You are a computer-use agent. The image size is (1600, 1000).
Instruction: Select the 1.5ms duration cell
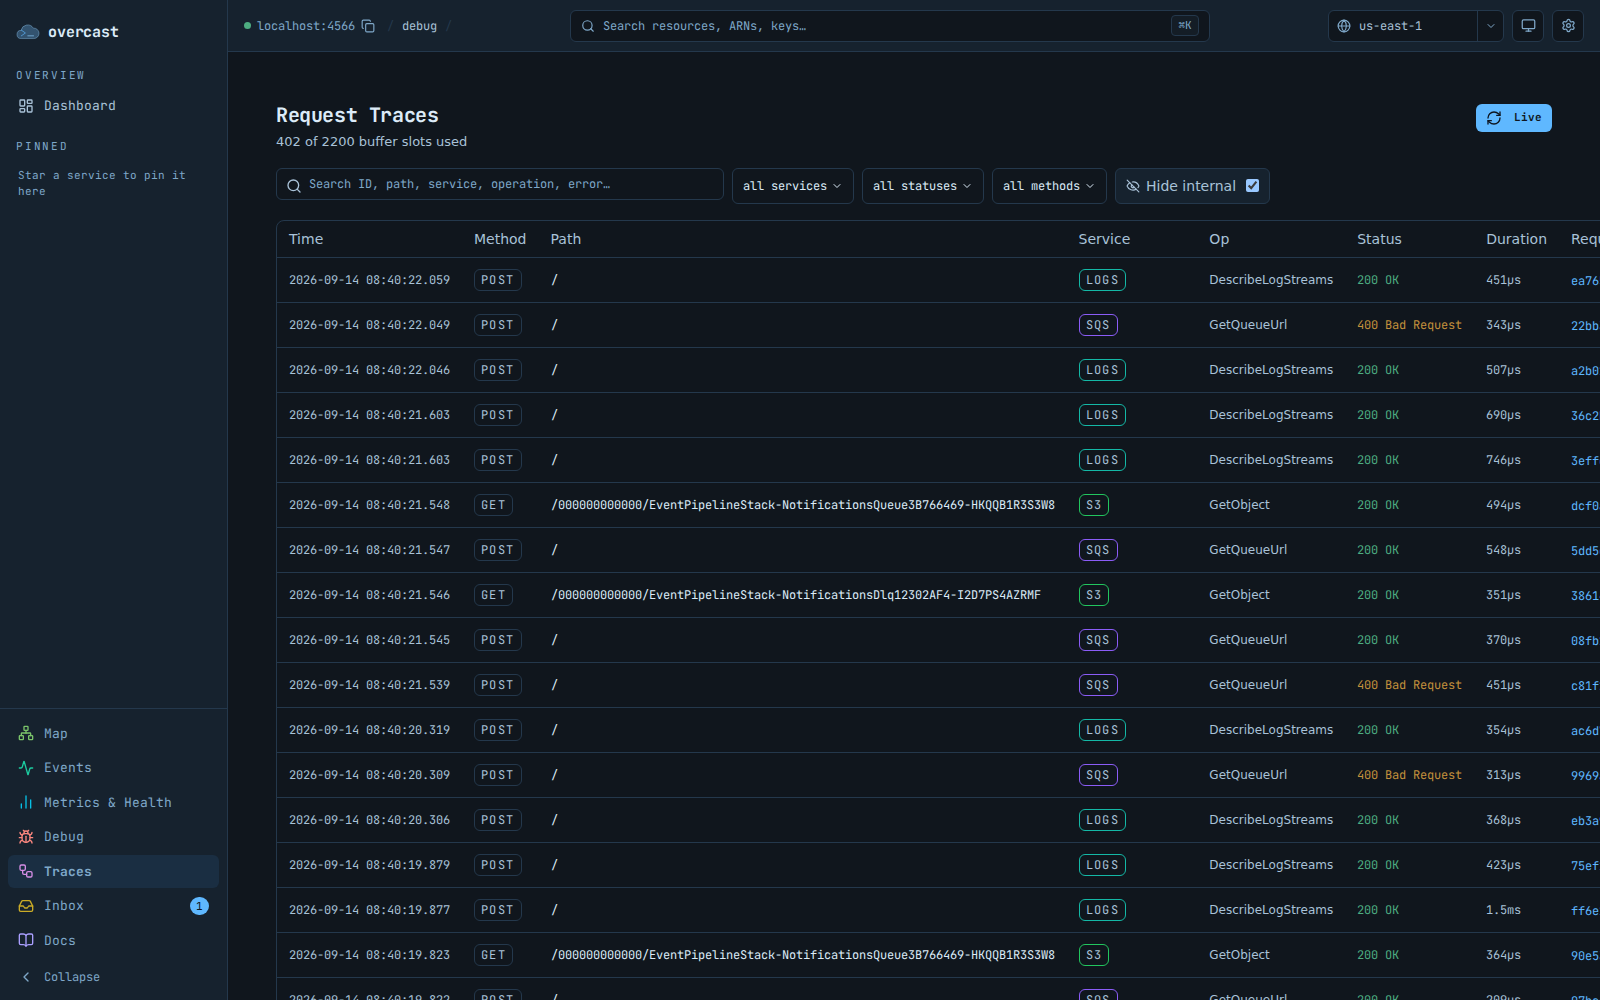(x=1503, y=910)
